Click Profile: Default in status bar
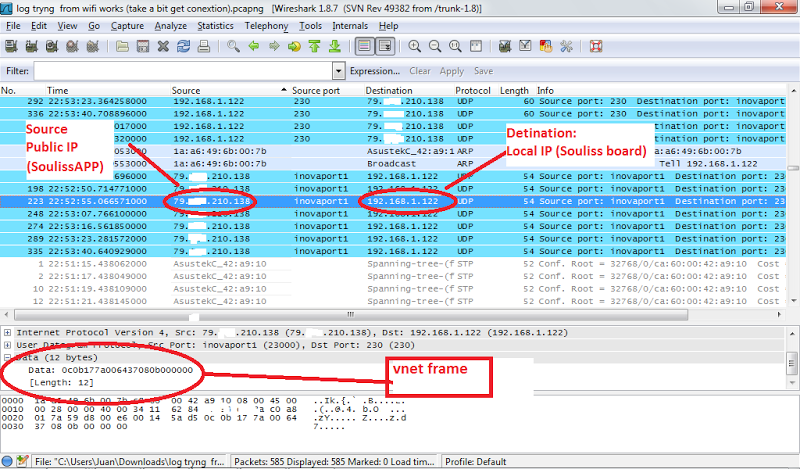800x469 pixels. click(x=476, y=462)
